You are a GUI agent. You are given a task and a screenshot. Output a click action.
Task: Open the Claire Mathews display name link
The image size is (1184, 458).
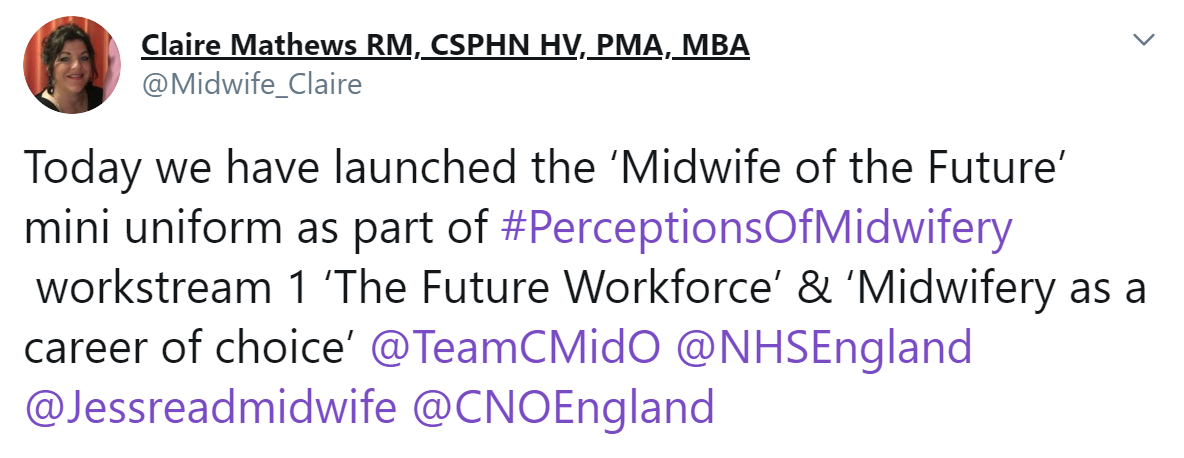(x=446, y=46)
